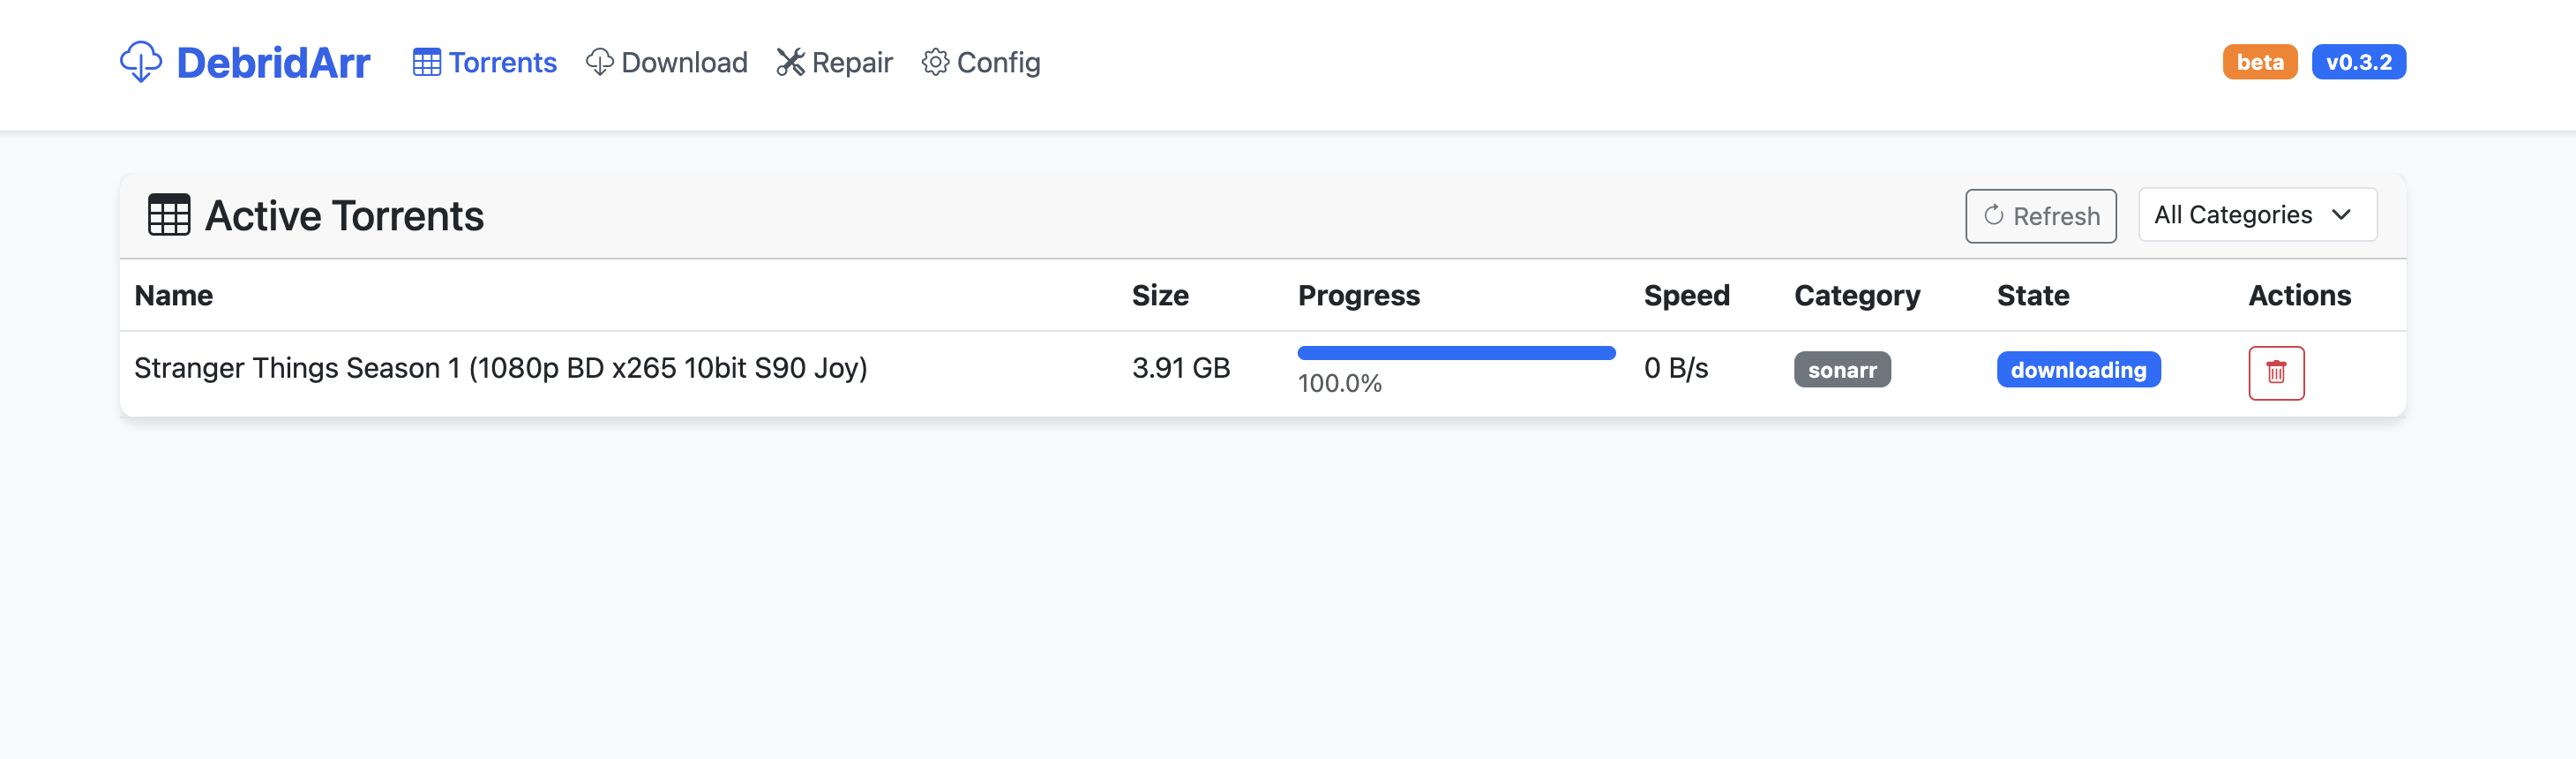Viewport: 2576px width, 759px height.
Task: Click the Repair tools icon
Action: tap(790, 63)
